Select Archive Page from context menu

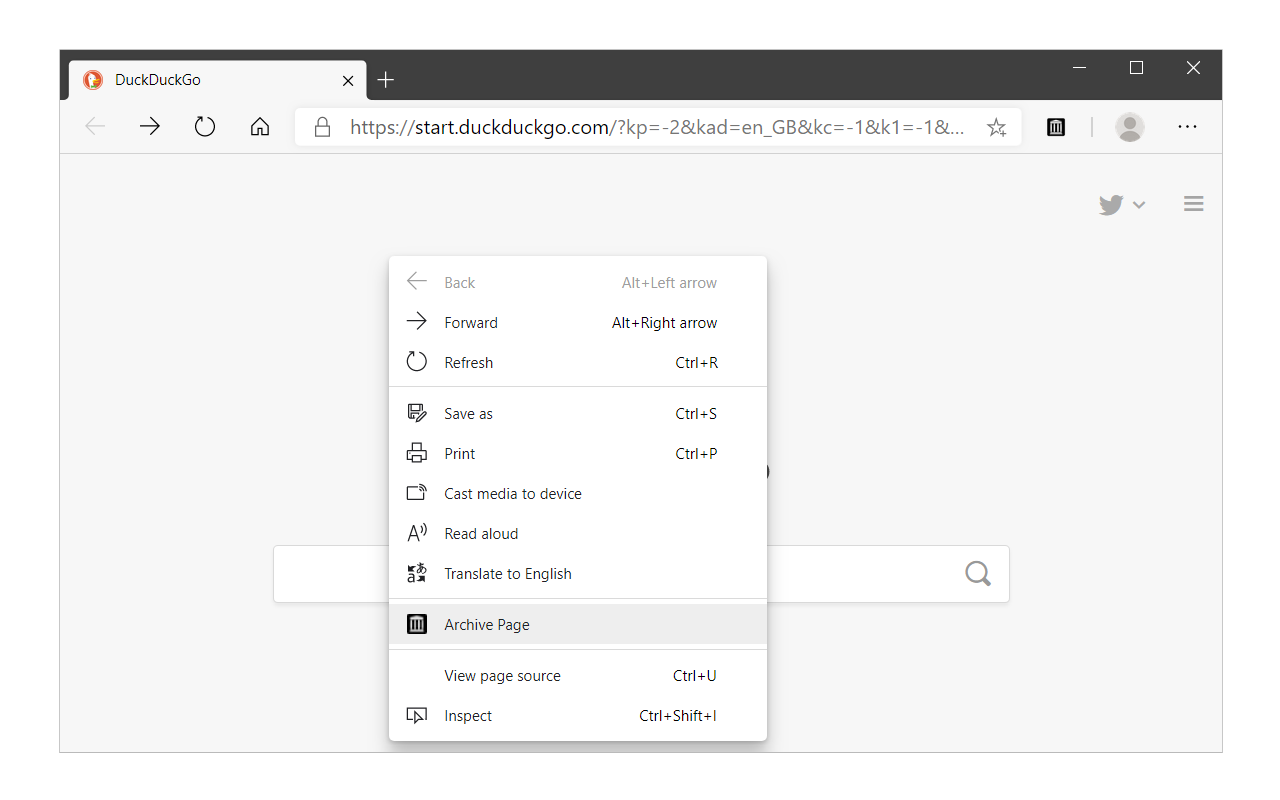tap(487, 625)
